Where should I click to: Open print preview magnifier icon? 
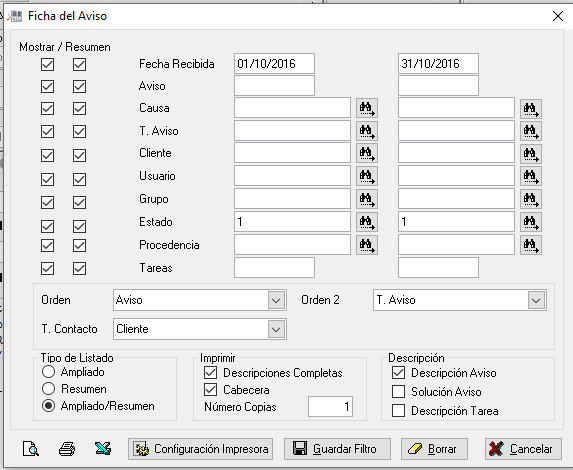pyautogui.click(x=31, y=448)
